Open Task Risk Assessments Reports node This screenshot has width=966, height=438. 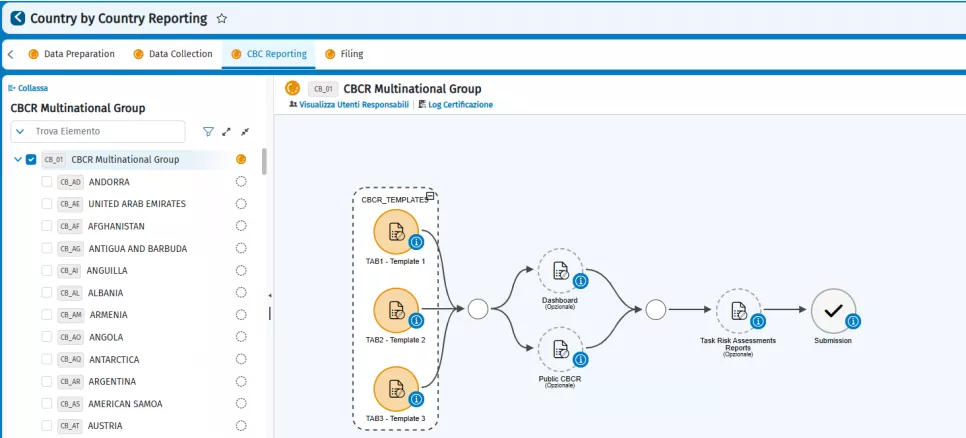737,311
